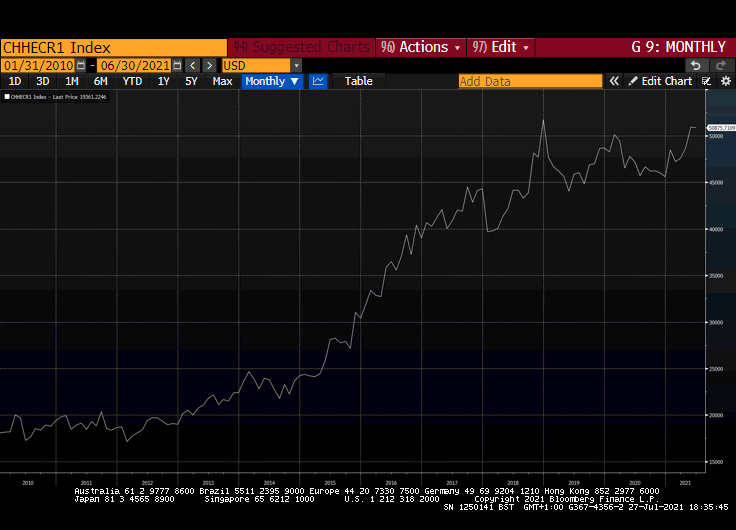This screenshot has width=736, height=530.
Task: Open the Edit menu
Action: click(x=501, y=47)
